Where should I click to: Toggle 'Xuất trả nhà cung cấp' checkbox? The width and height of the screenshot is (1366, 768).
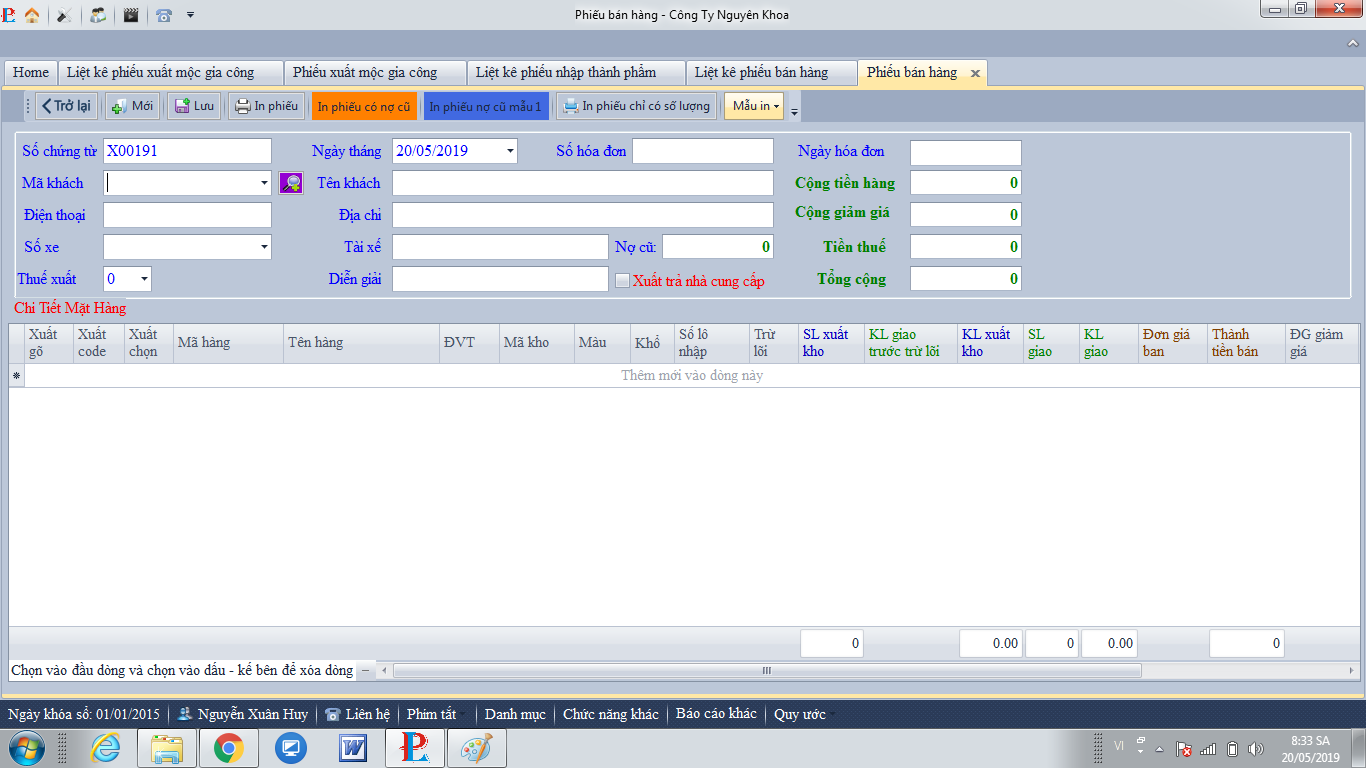tap(622, 281)
